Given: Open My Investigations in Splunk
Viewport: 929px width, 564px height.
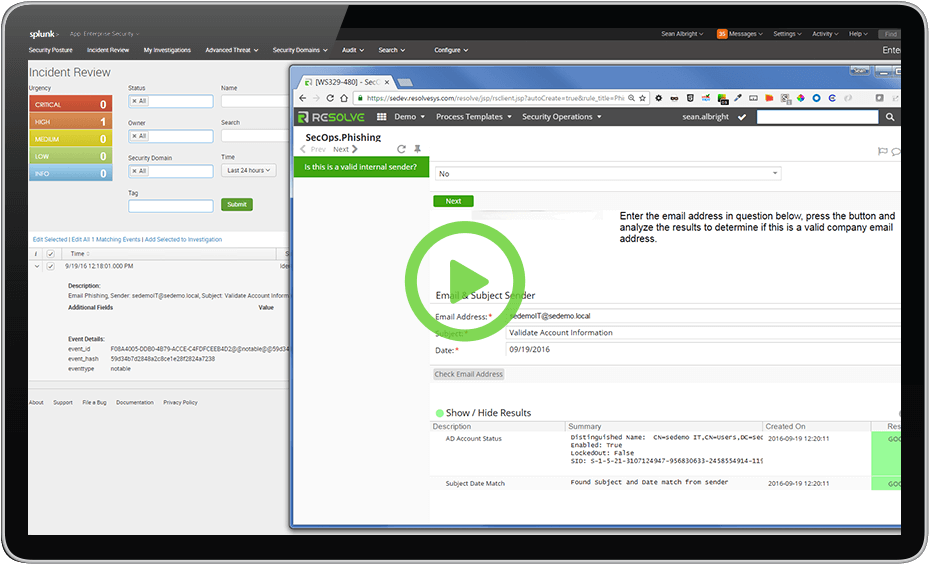Looking at the screenshot, I should pos(167,50).
